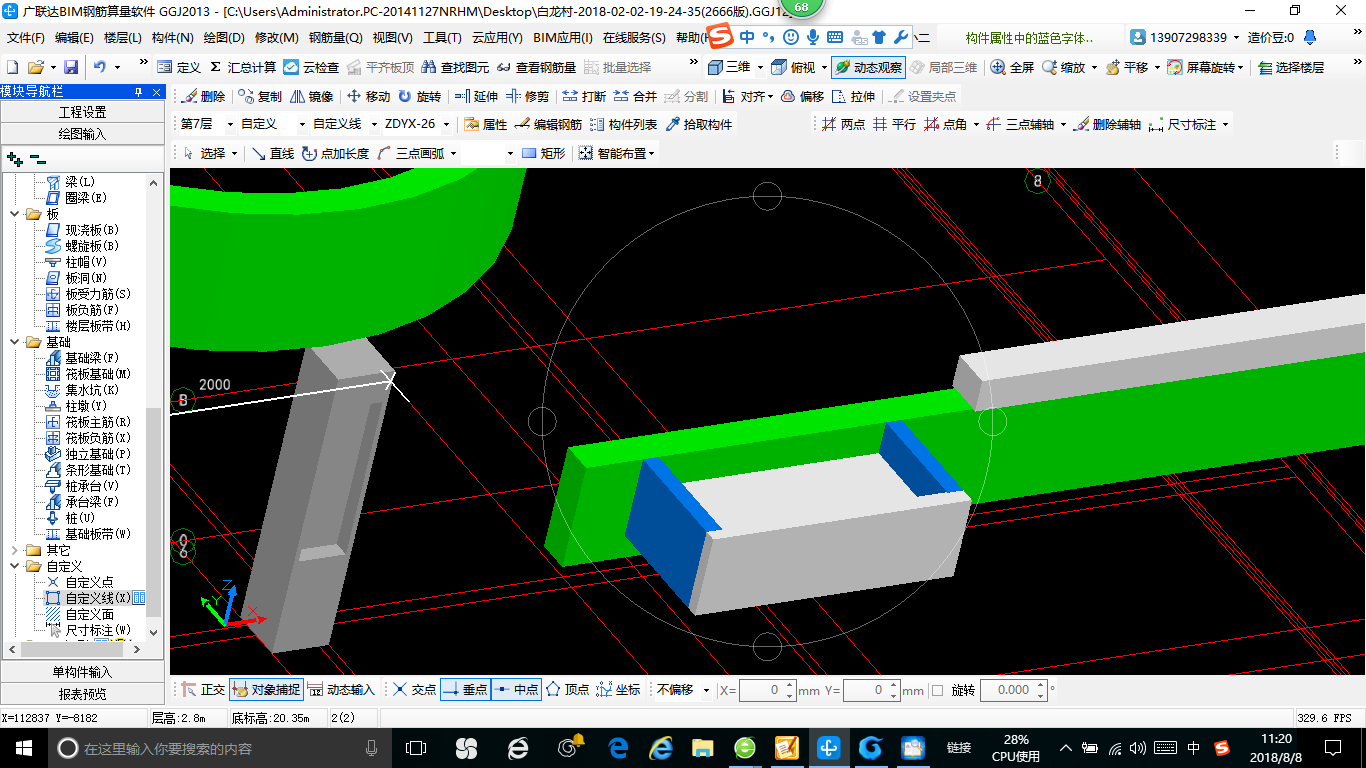The height and width of the screenshot is (768, 1366).
Task: Click 两点 two-point auxiliary axis
Action: (x=843, y=125)
